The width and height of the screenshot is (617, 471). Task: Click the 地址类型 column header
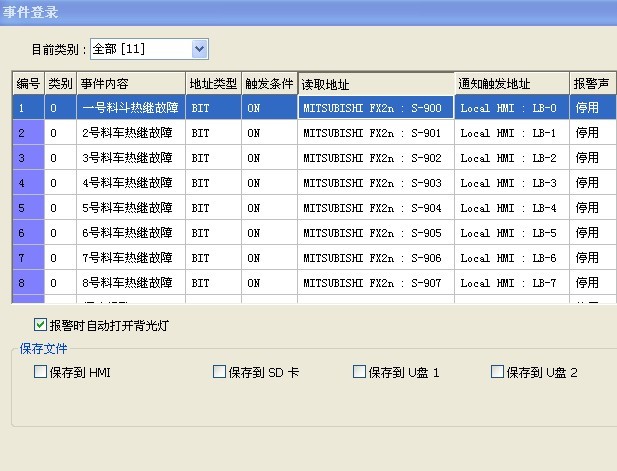tap(213, 83)
